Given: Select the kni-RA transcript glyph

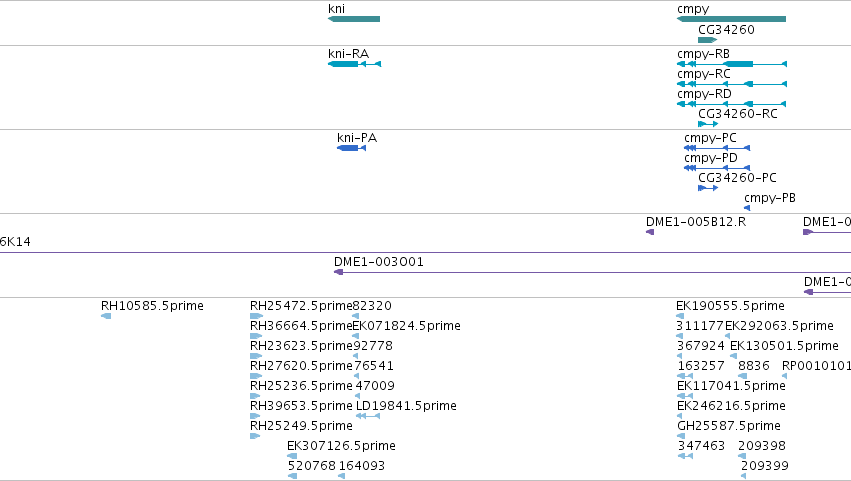Looking at the screenshot, I should tap(354, 64).
